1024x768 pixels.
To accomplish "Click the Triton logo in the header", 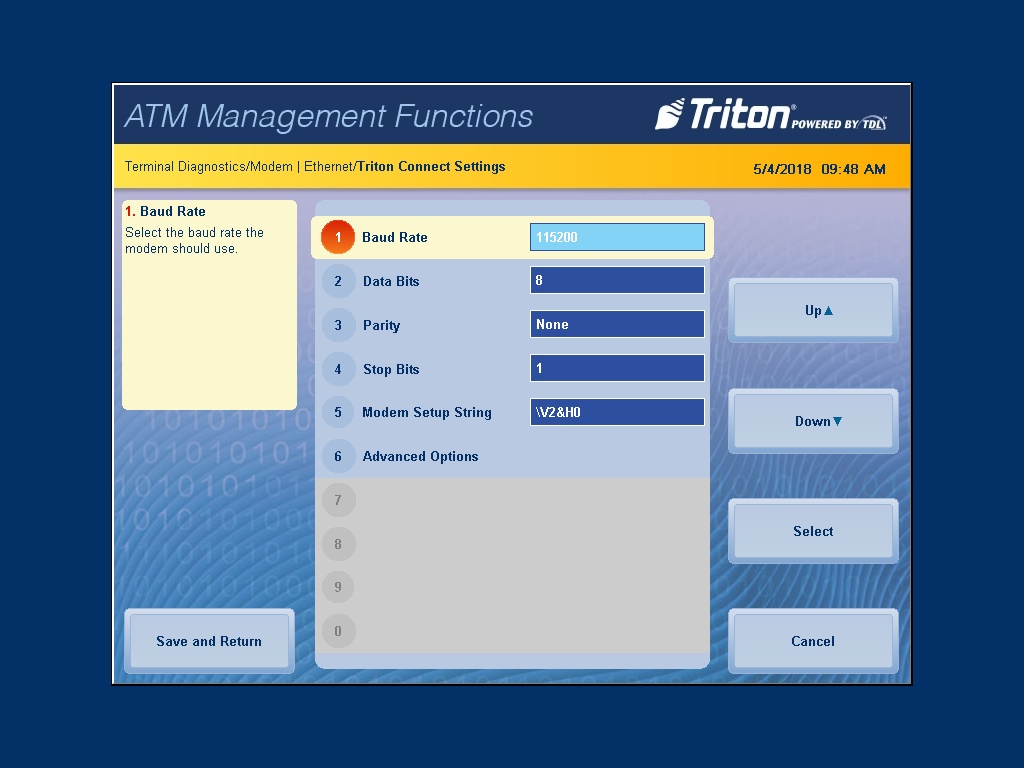I will point(770,115).
